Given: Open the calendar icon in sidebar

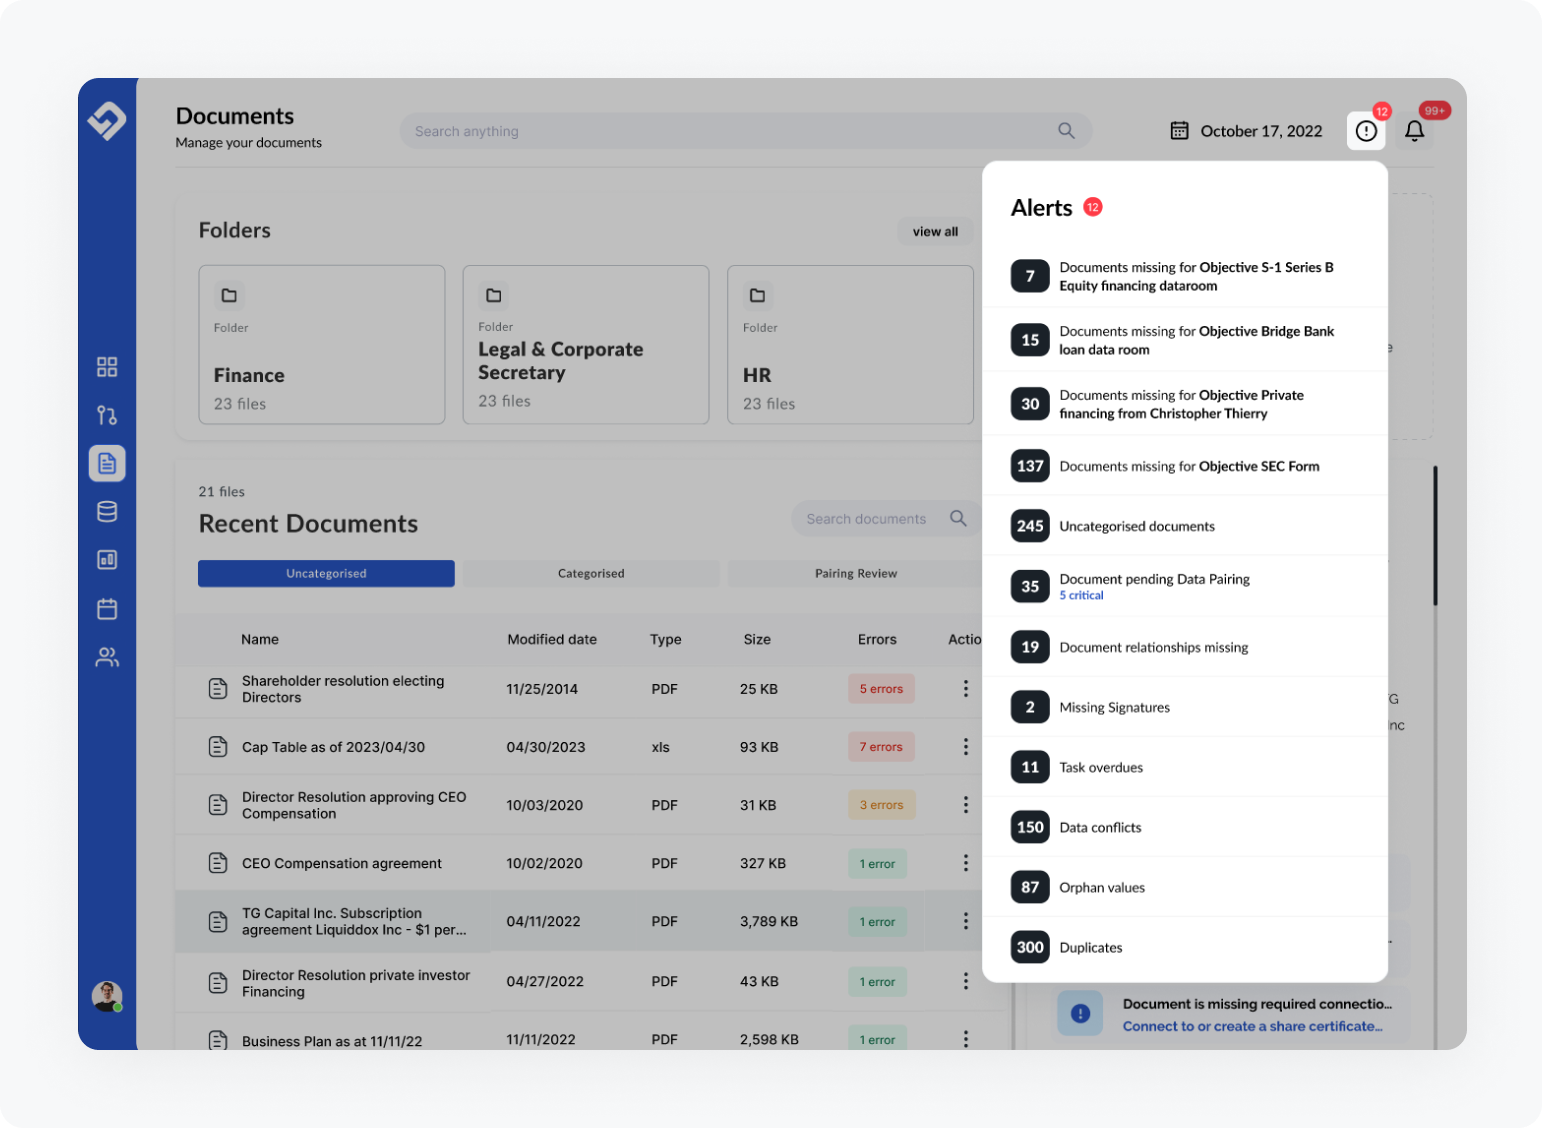Looking at the screenshot, I should [x=107, y=608].
